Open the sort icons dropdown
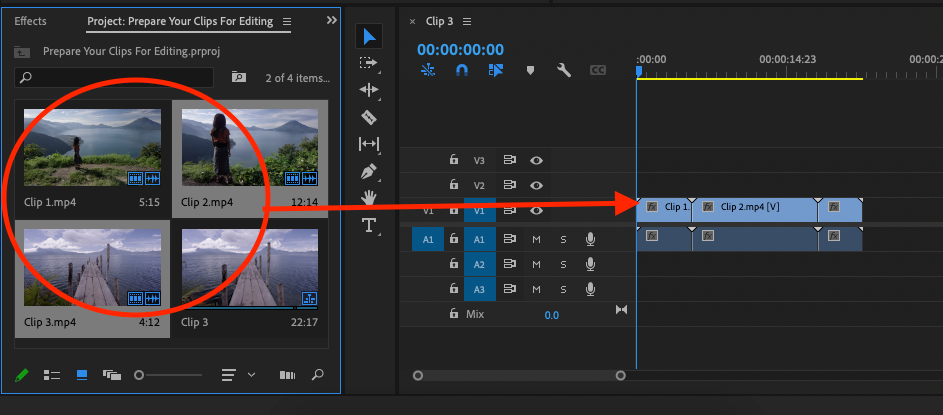943x415 pixels. pyautogui.click(x=238, y=375)
